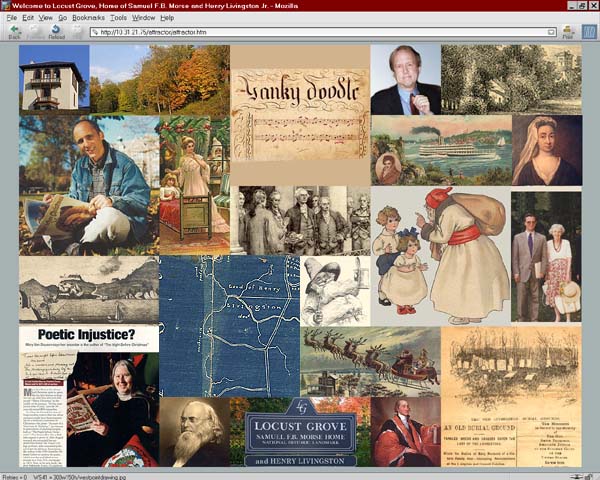Click the security lock icon in status bar
Screen dimensions: 600x480
(x=589, y=477)
